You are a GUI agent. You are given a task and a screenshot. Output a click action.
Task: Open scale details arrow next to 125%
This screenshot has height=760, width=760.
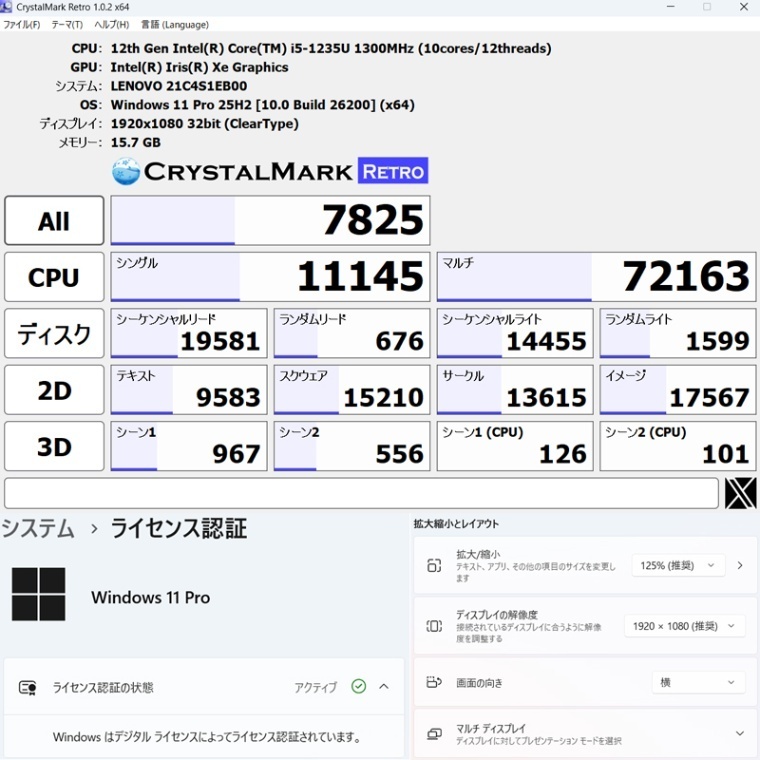tap(740, 565)
